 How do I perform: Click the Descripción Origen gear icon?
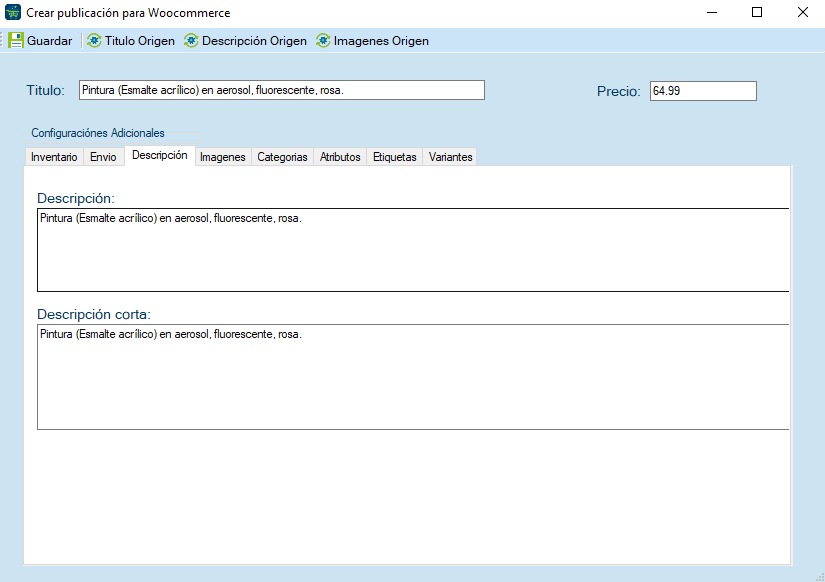pyautogui.click(x=191, y=41)
